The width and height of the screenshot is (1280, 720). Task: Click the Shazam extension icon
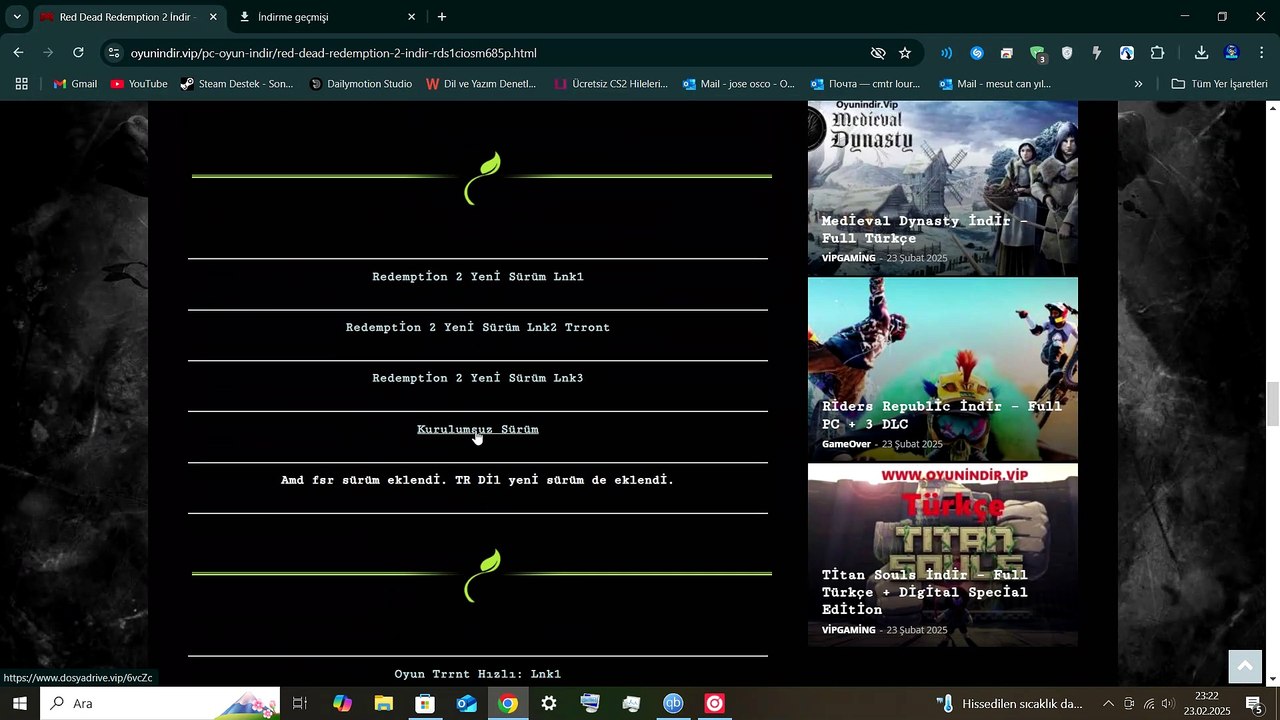coord(977,53)
